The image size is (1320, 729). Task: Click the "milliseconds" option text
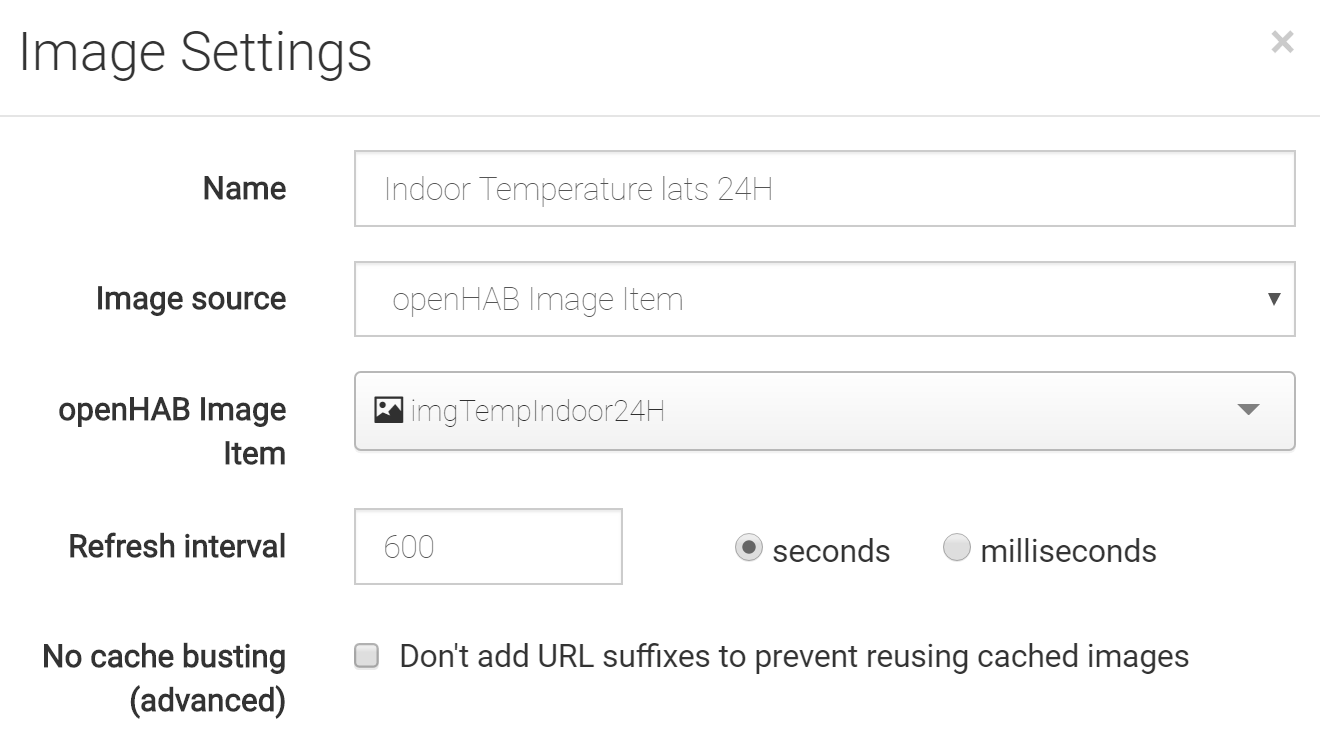click(x=1068, y=551)
